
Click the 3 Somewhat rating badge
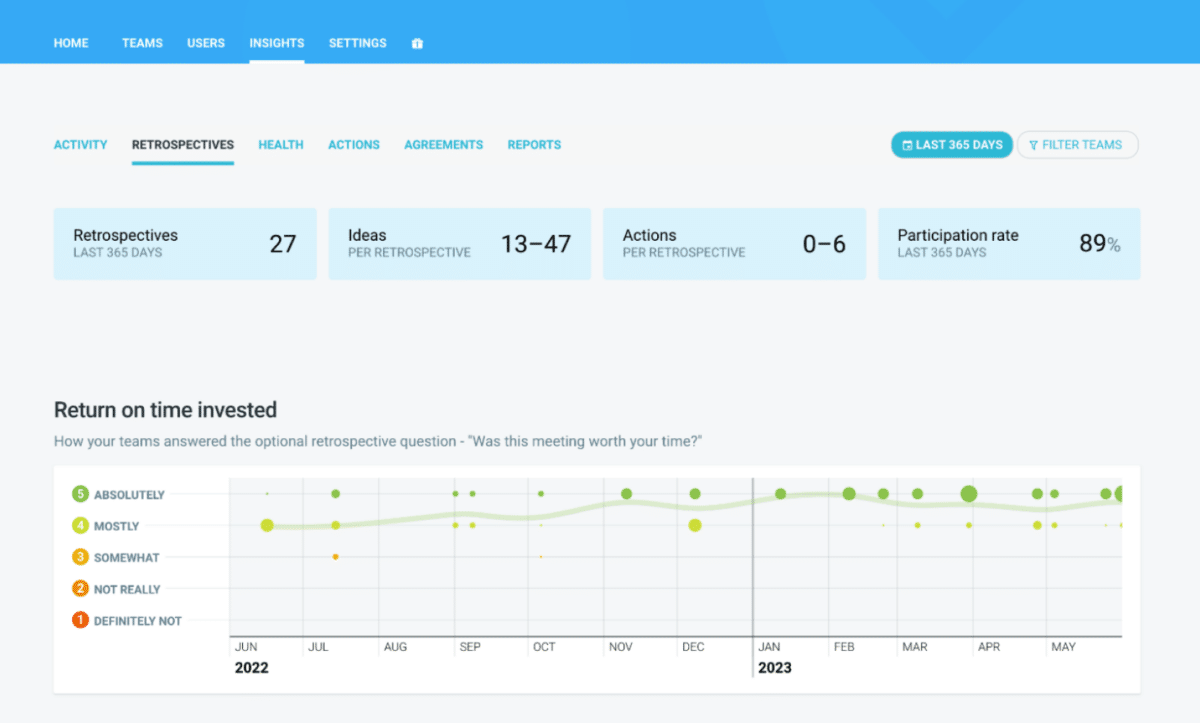tap(80, 557)
